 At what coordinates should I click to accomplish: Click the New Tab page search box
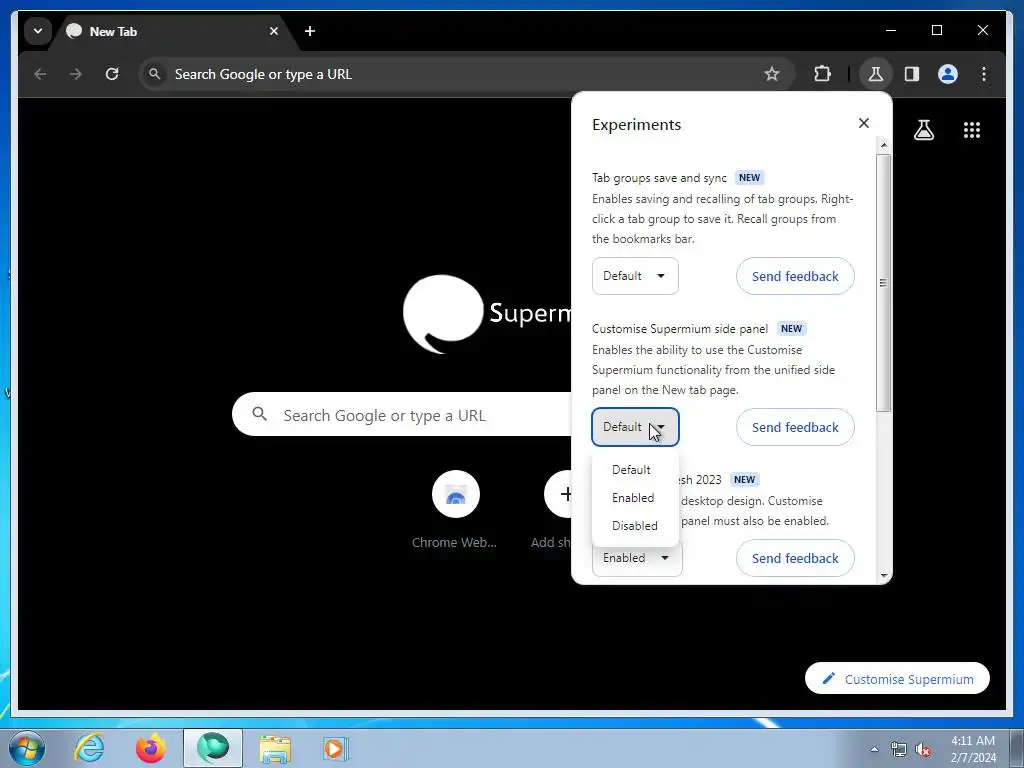402,414
